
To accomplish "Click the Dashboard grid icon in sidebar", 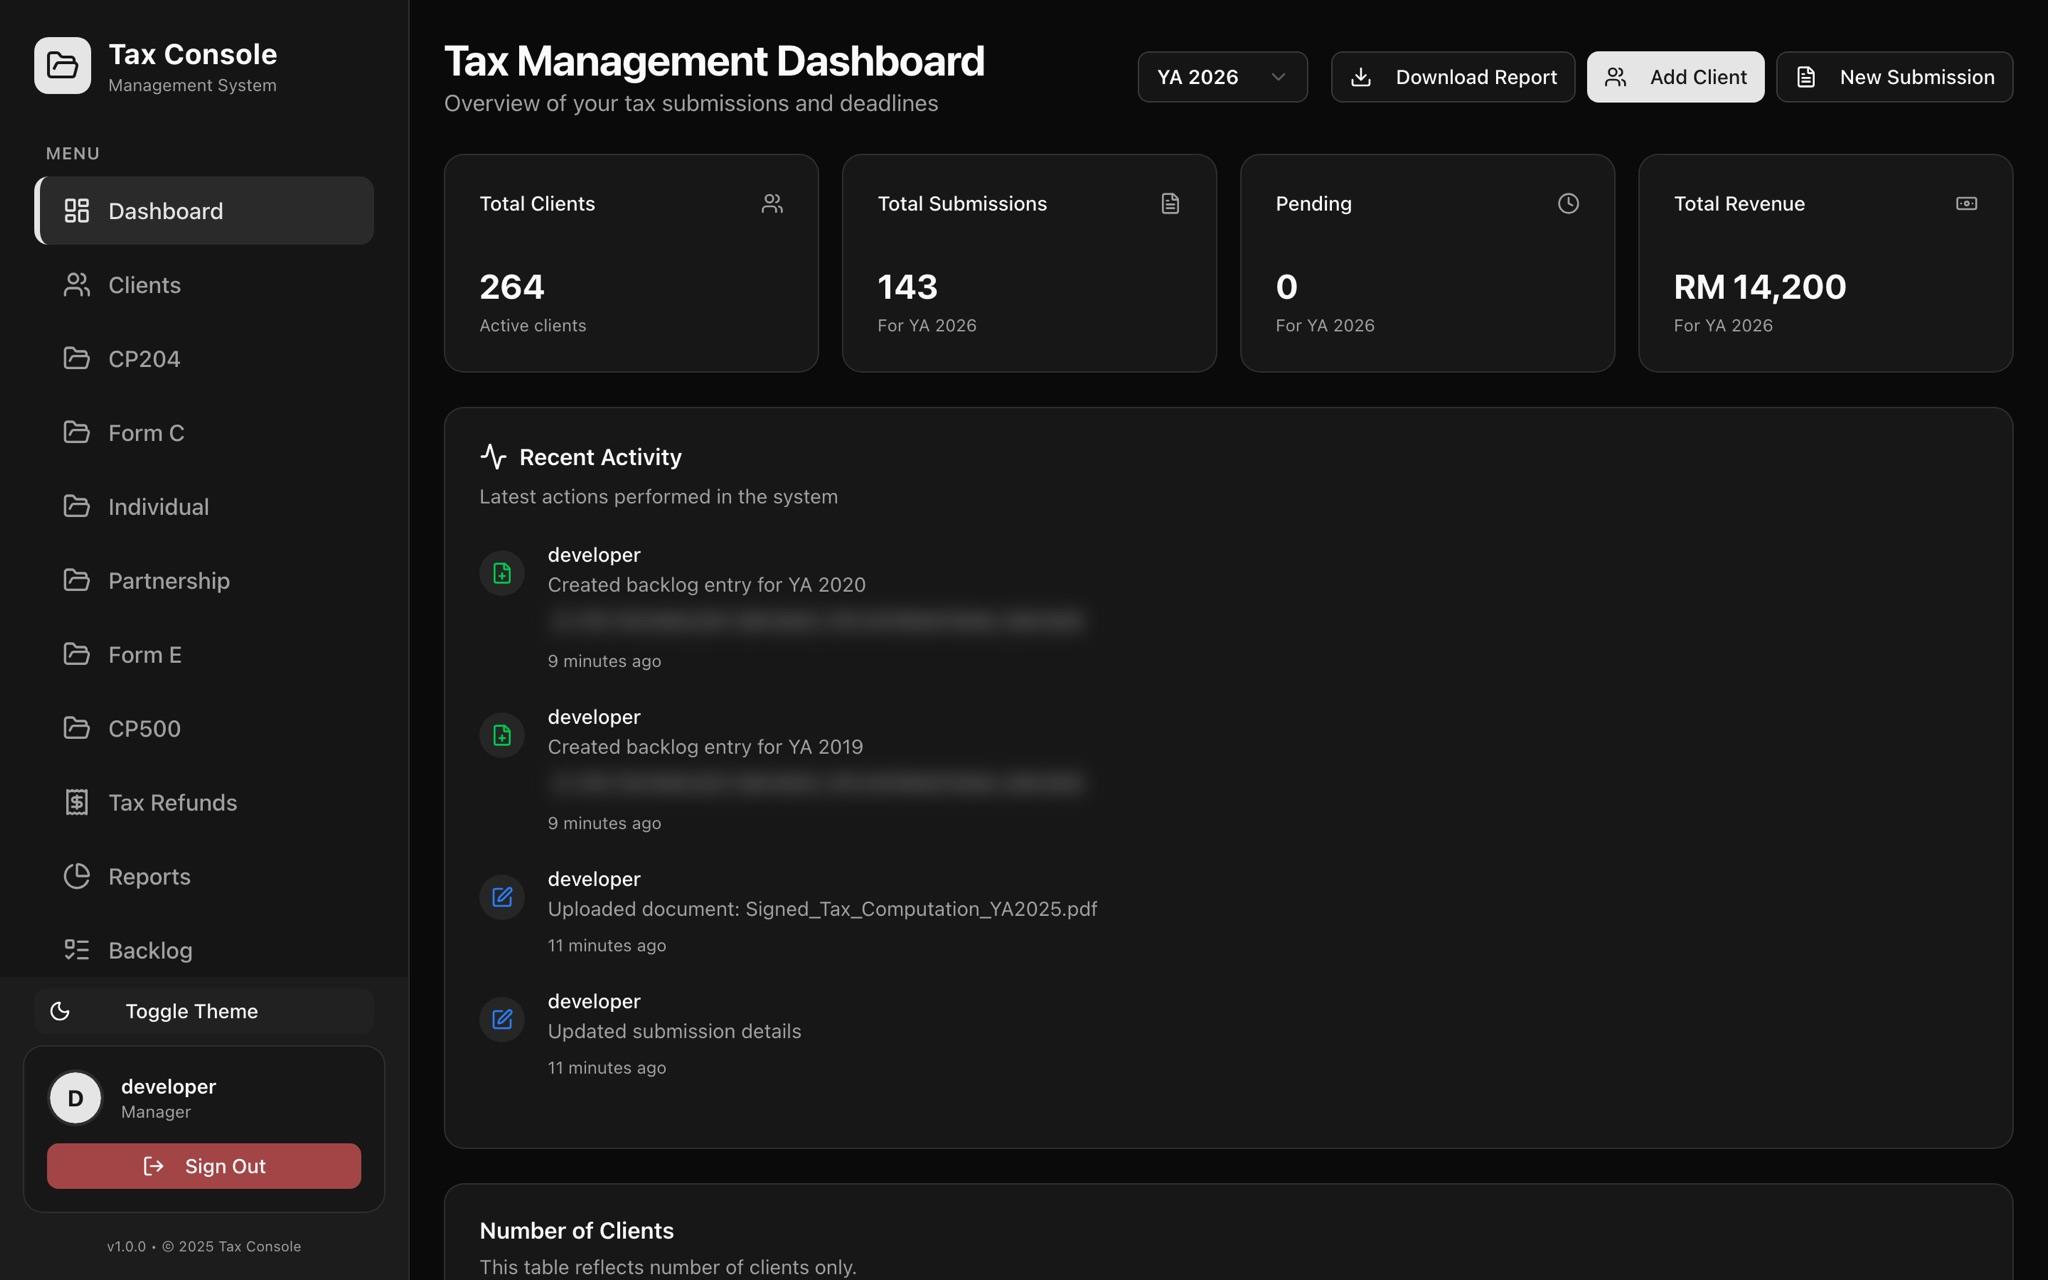I will [77, 211].
